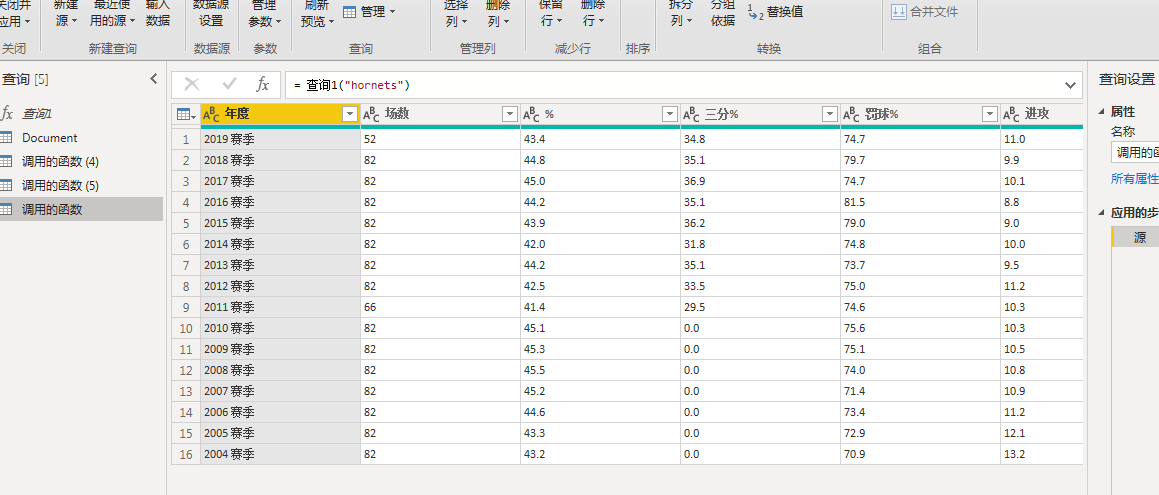The image size is (1159, 495).
Task: Click 罚球% cell 81.5
Action: click(920, 202)
